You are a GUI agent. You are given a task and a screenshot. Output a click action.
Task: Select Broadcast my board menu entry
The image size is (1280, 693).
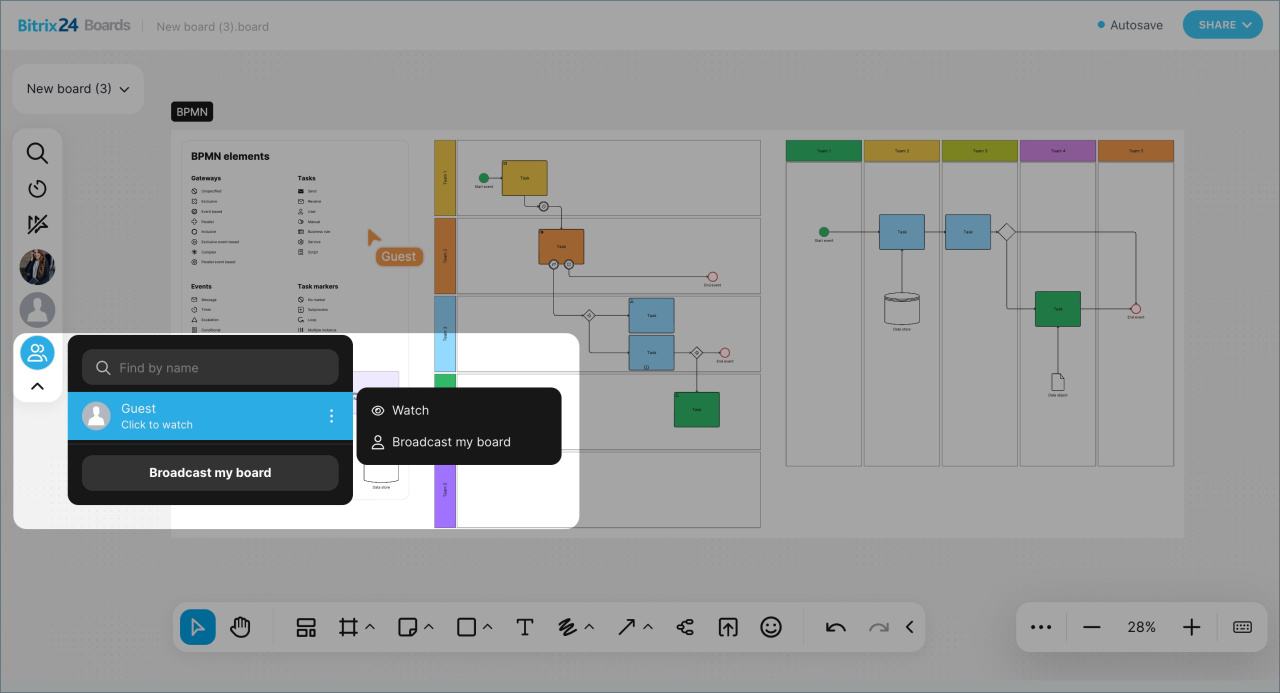(x=451, y=442)
